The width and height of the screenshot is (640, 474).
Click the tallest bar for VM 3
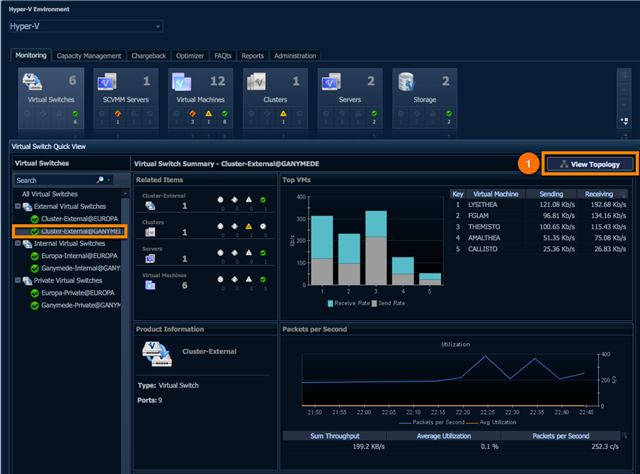[x=376, y=248]
